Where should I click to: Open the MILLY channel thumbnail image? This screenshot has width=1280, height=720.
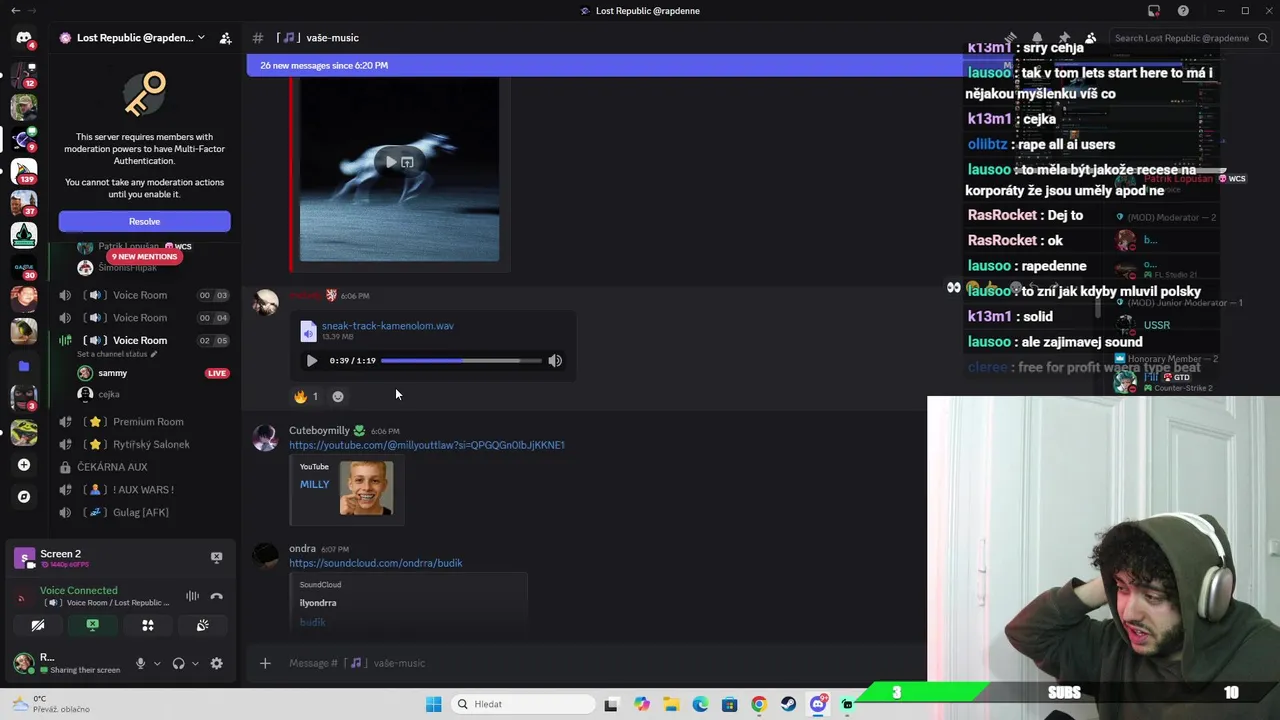click(x=366, y=488)
